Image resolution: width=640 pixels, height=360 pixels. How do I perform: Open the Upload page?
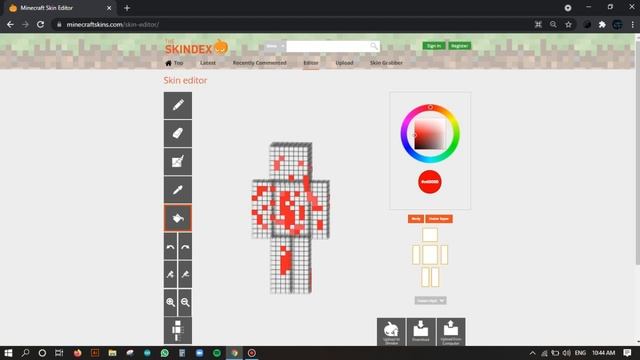[x=344, y=63]
